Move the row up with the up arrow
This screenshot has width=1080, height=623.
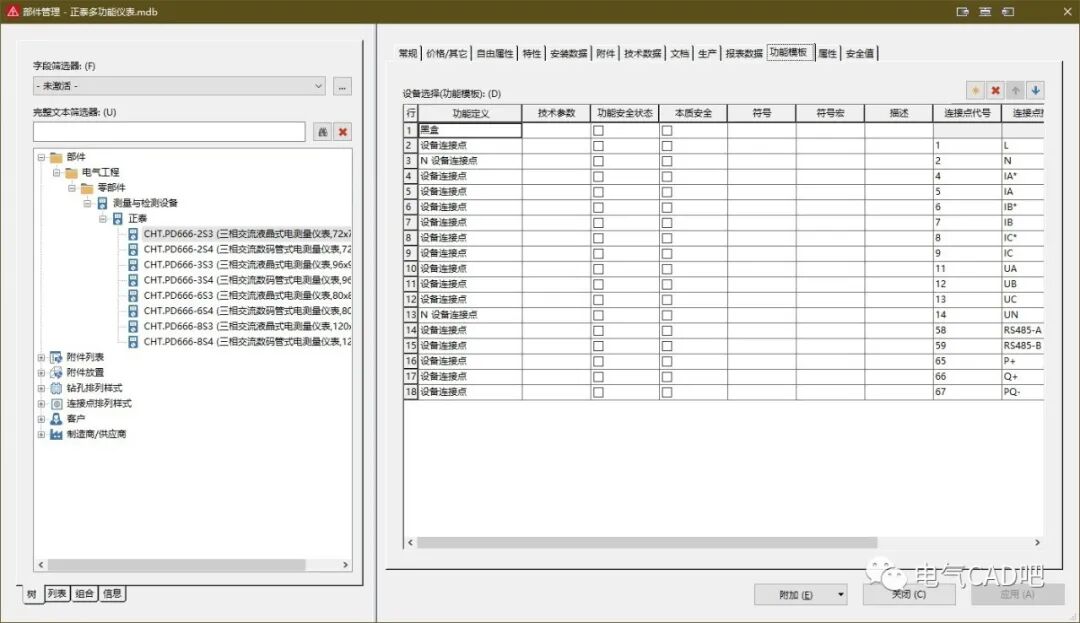[x=1015, y=90]
